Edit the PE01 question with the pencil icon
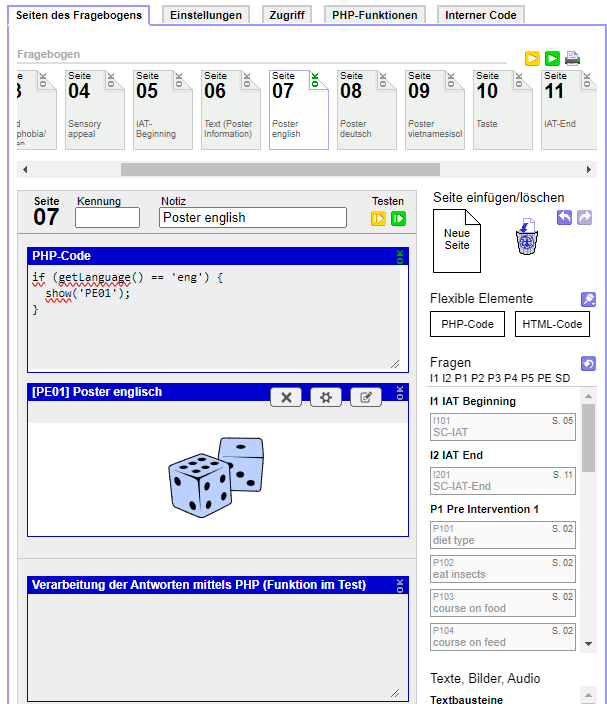The height and width of the screenshot is (704, 607). [366, 397]
